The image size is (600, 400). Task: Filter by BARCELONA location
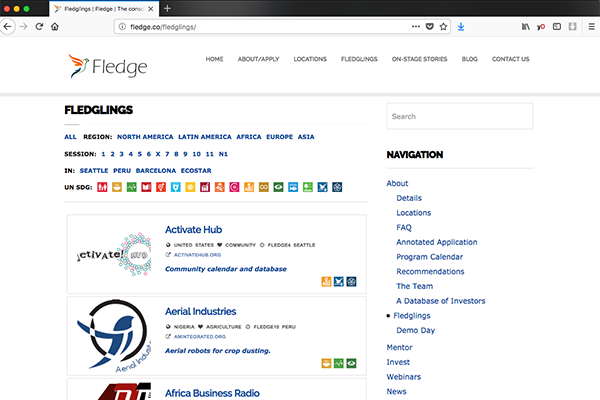156,170
